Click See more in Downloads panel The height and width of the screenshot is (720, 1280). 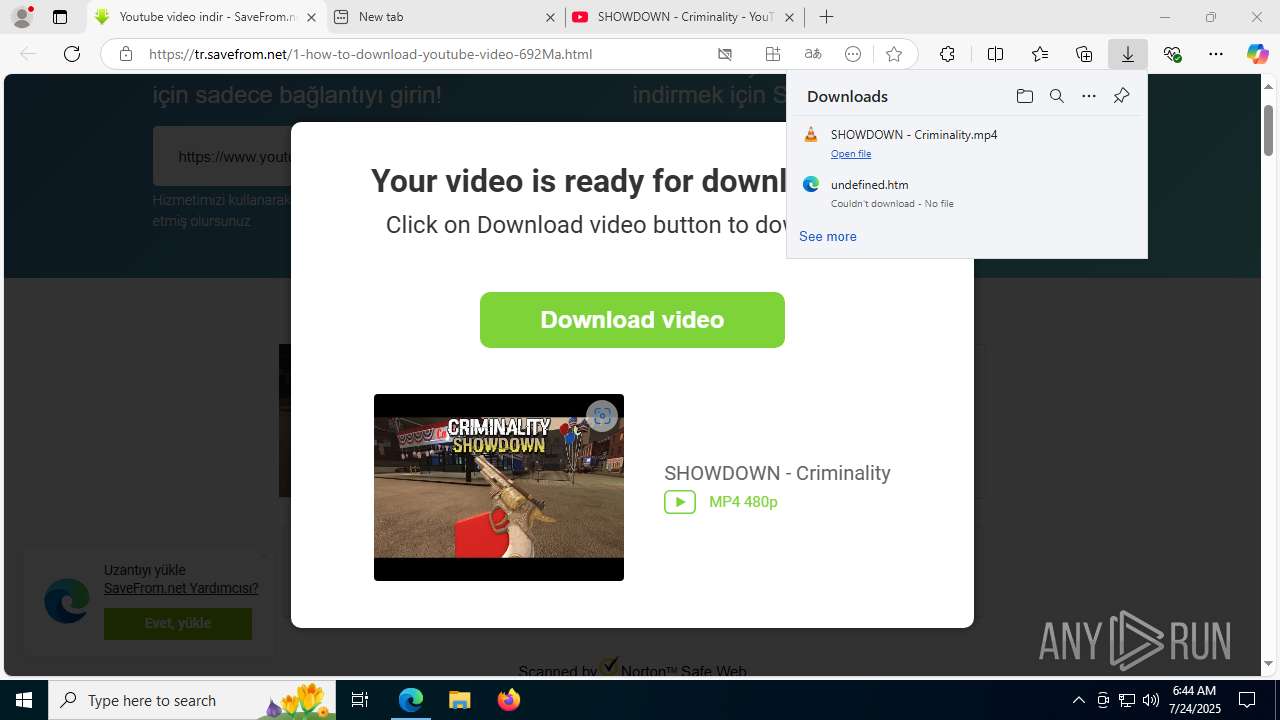tap(827, 236)
